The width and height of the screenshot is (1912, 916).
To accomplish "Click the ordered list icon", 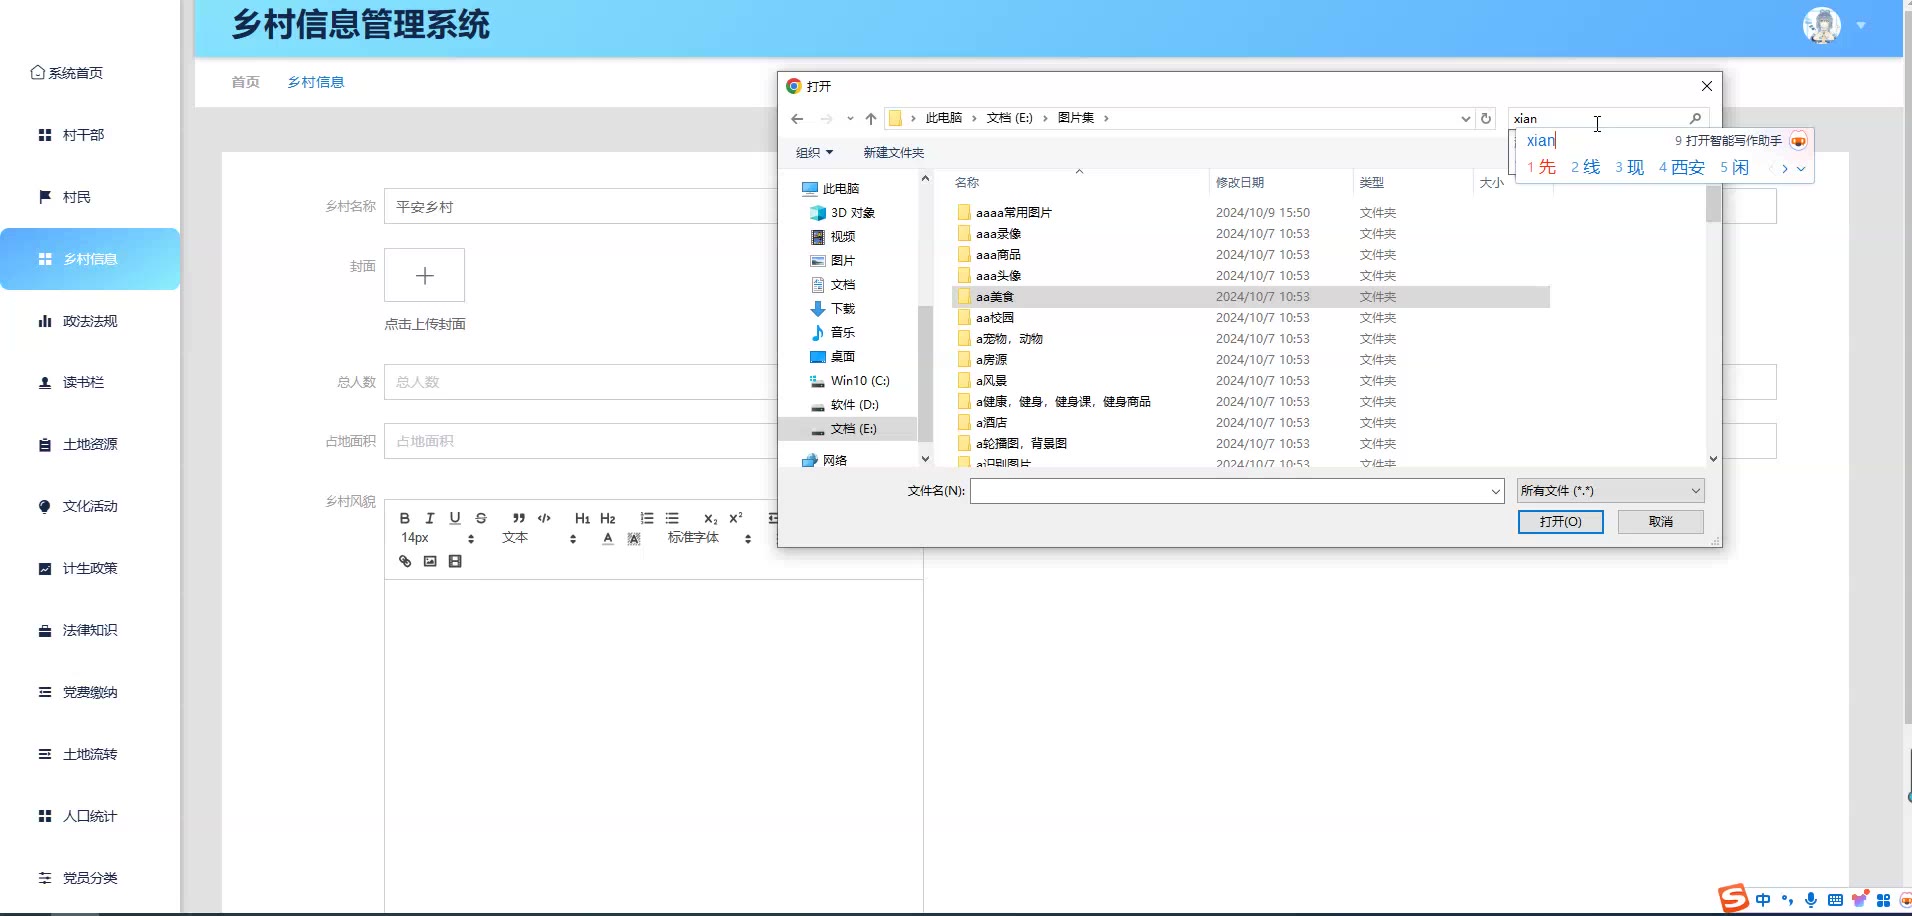I will [x=647, y=518].
